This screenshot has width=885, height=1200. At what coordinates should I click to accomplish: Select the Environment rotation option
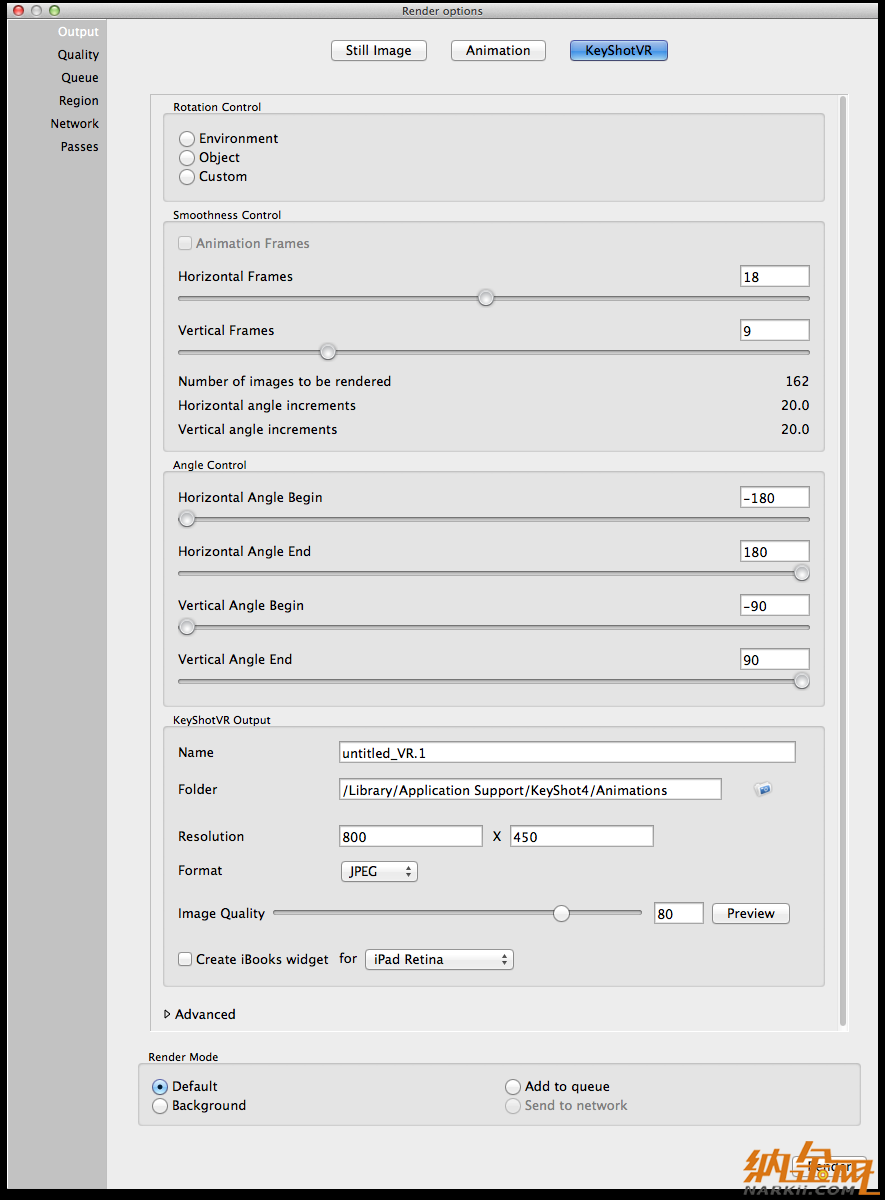coord(187,139)
